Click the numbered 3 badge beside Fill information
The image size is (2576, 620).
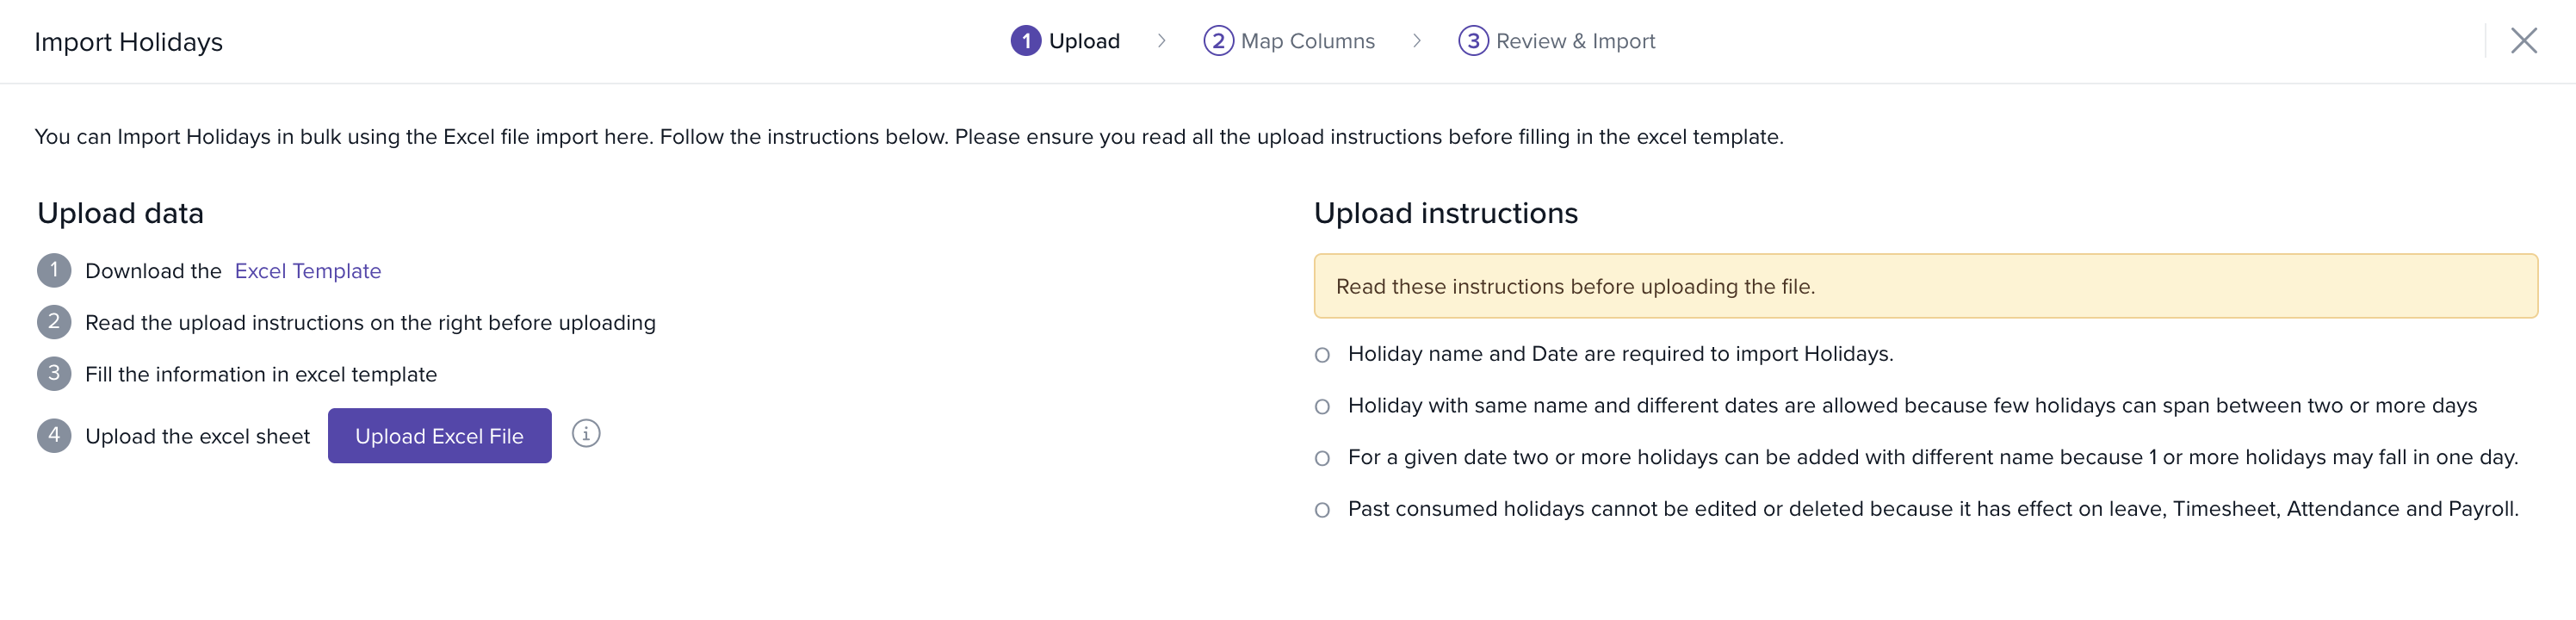tap(54, 373)
